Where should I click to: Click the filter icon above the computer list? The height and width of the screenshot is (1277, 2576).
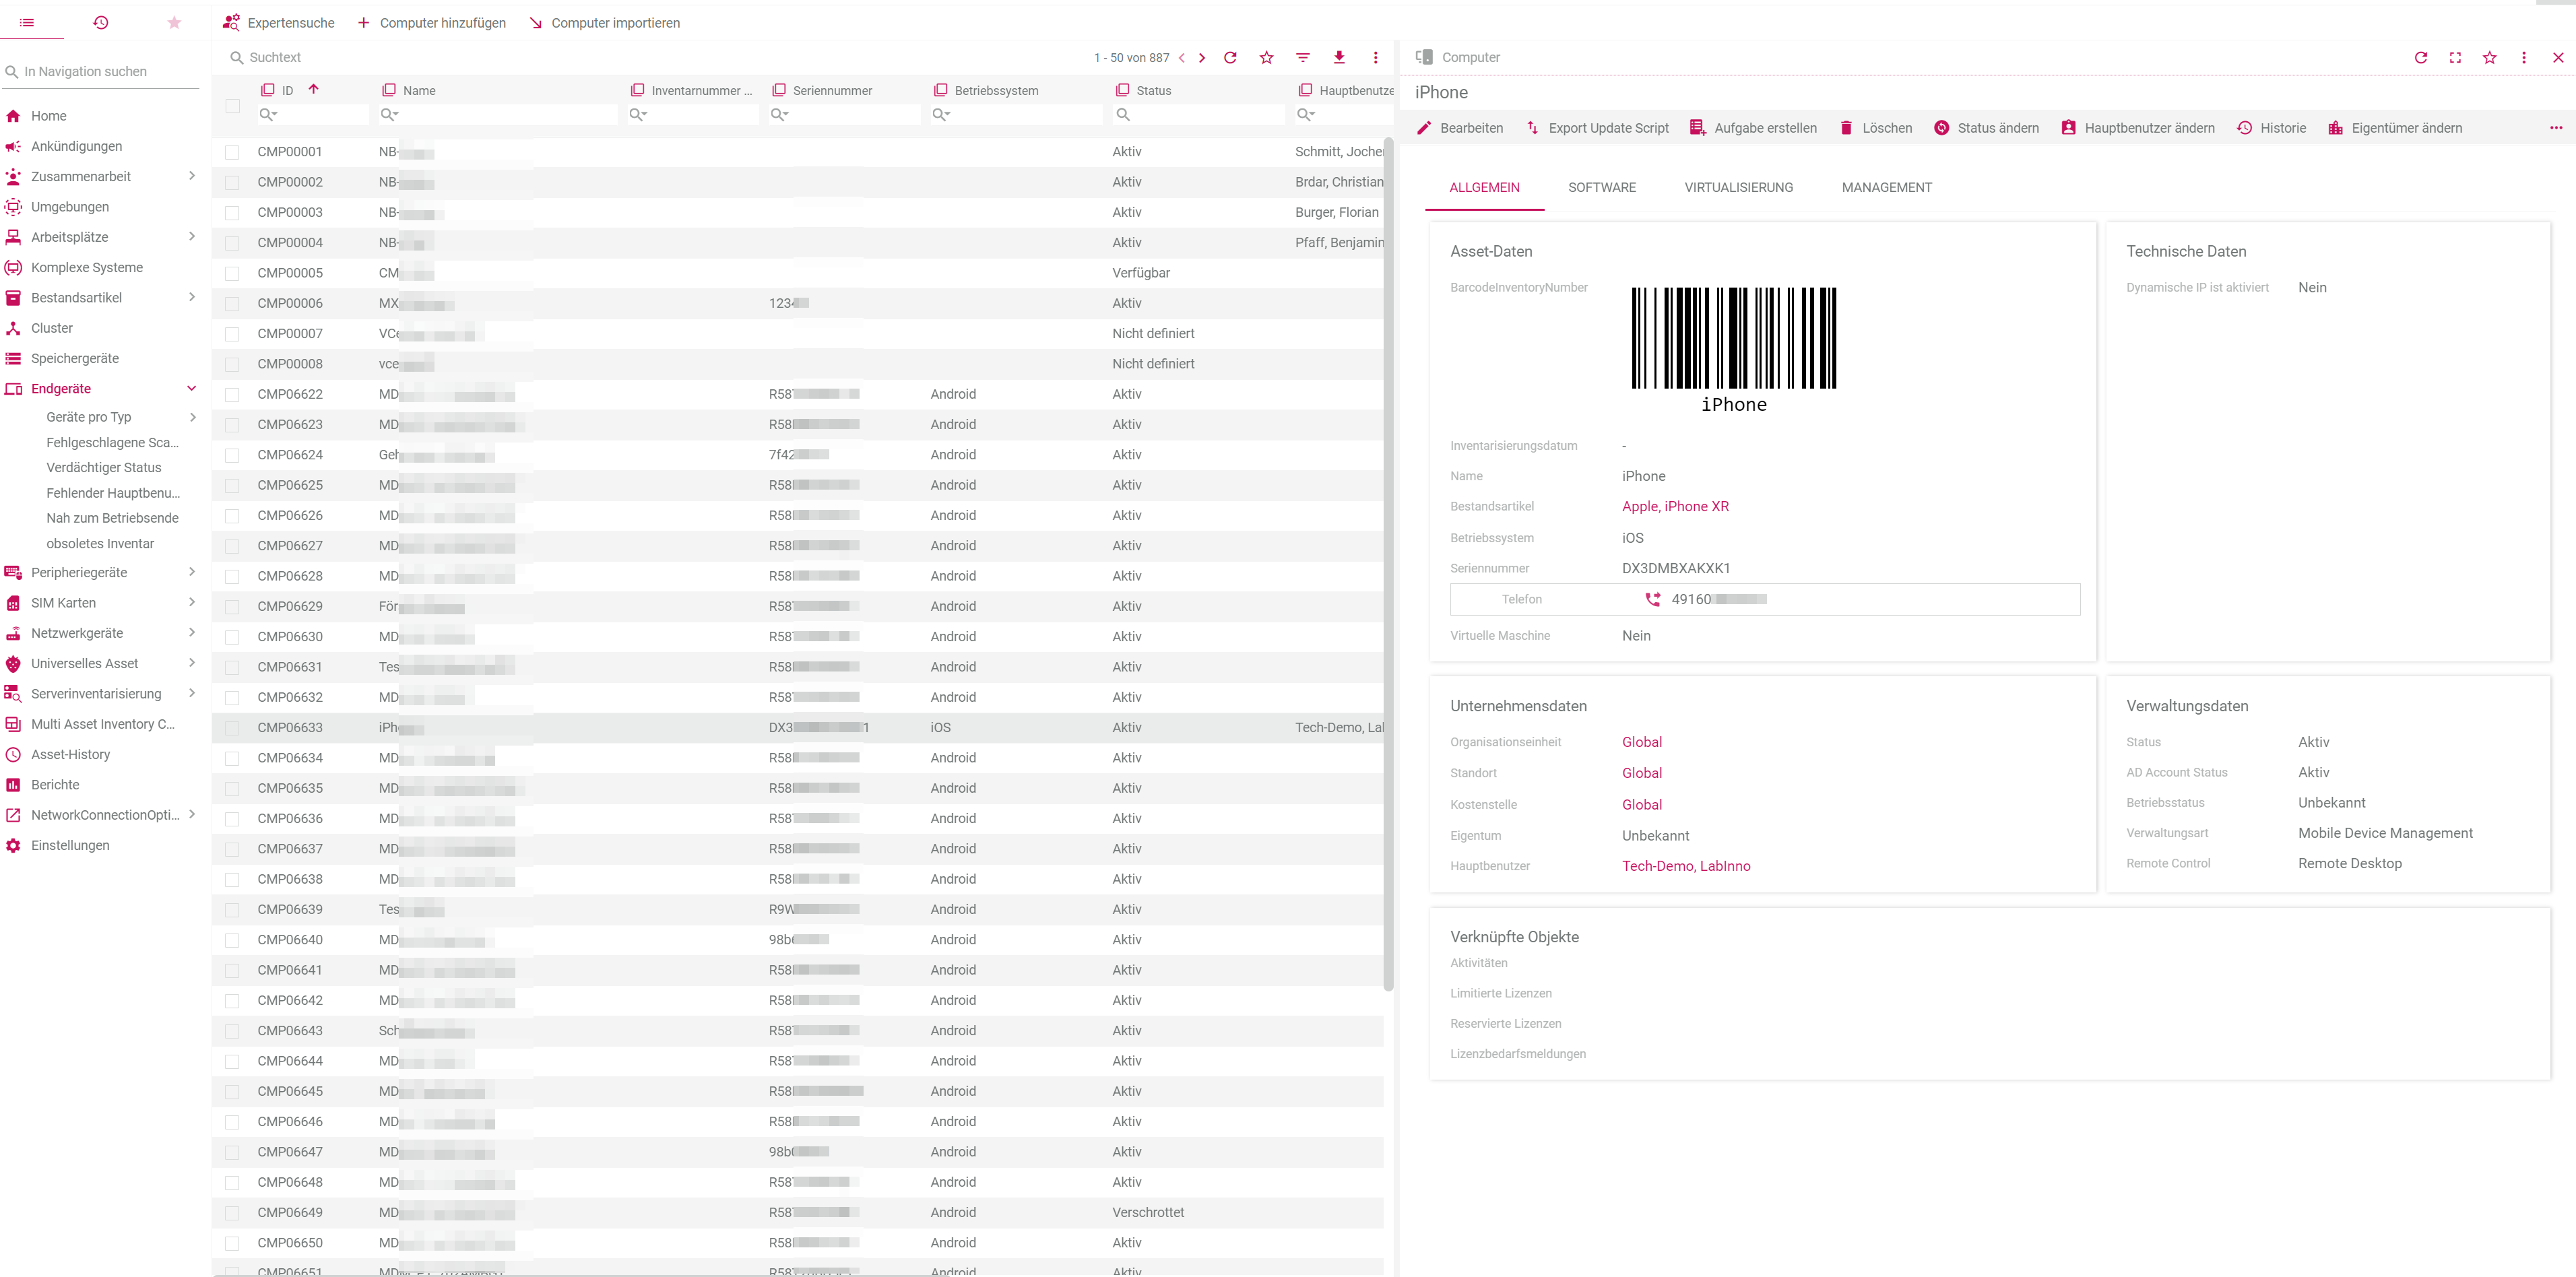click(1302, 57)
